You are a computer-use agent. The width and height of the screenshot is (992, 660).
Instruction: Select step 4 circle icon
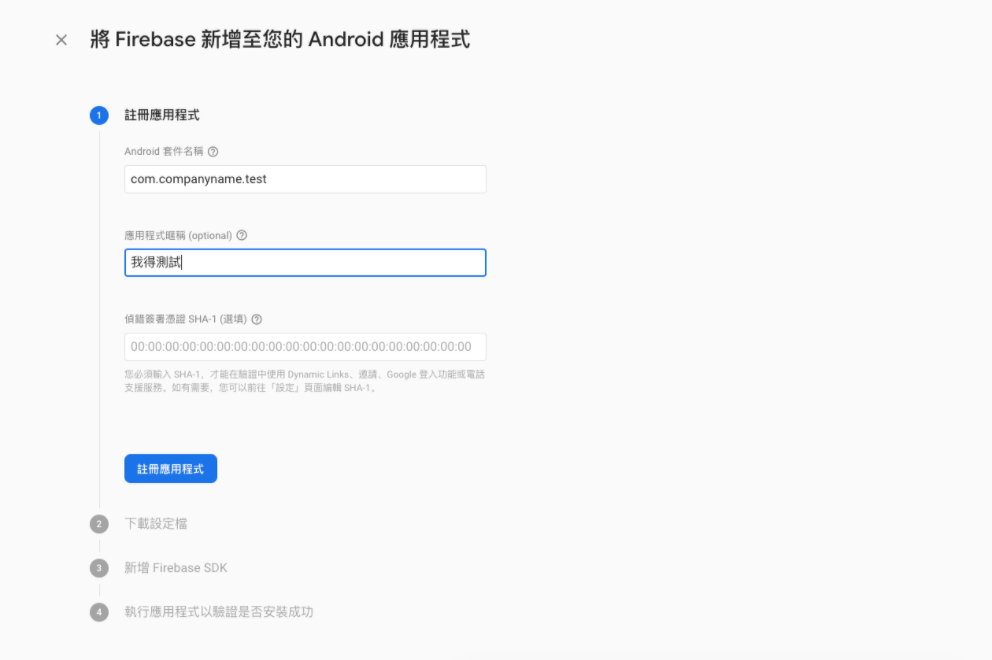click(99, 612)
